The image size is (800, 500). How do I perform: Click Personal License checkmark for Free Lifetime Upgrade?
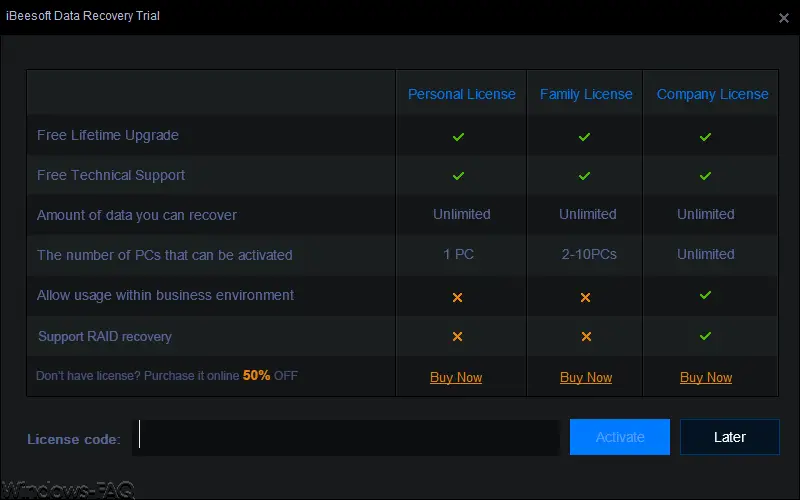(458, 136)
